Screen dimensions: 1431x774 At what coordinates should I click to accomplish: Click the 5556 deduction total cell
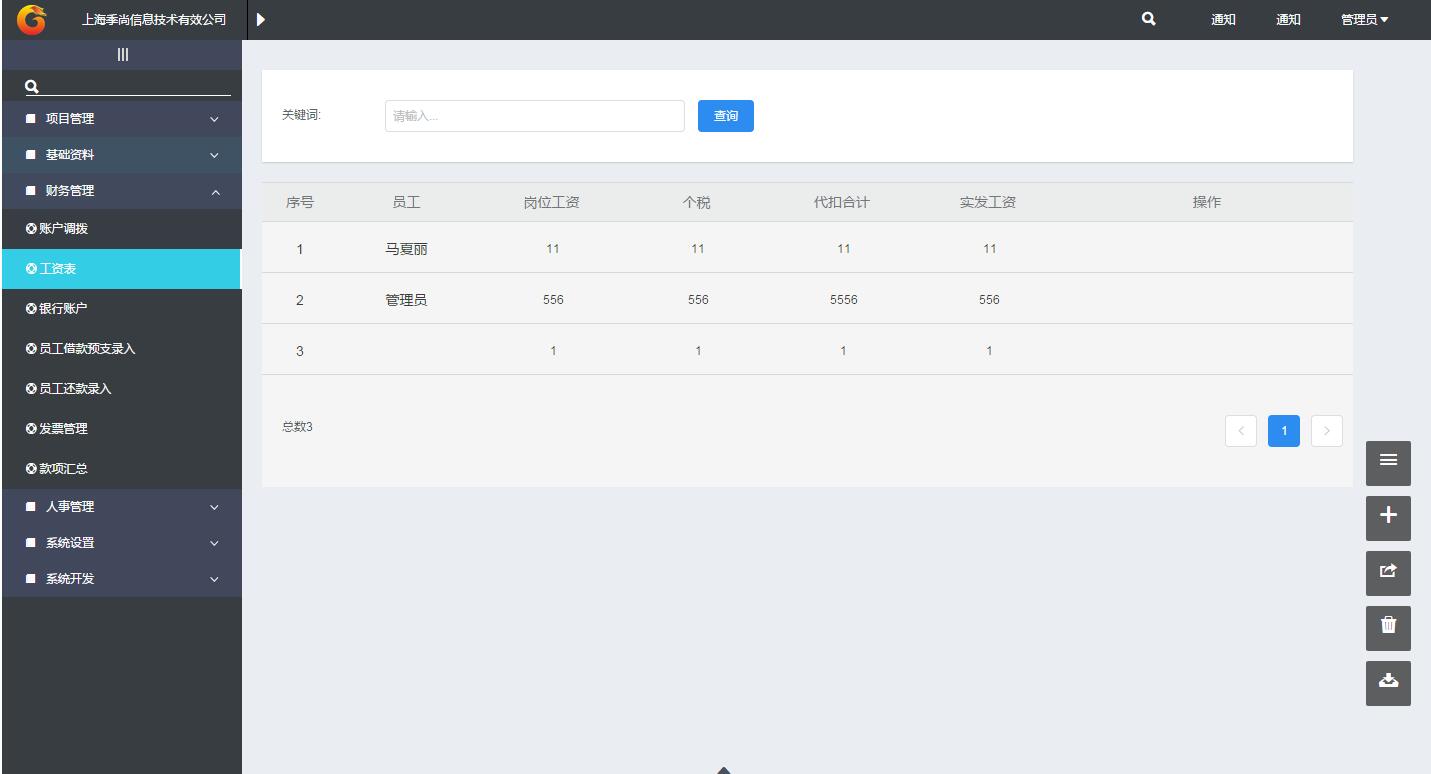844,300
